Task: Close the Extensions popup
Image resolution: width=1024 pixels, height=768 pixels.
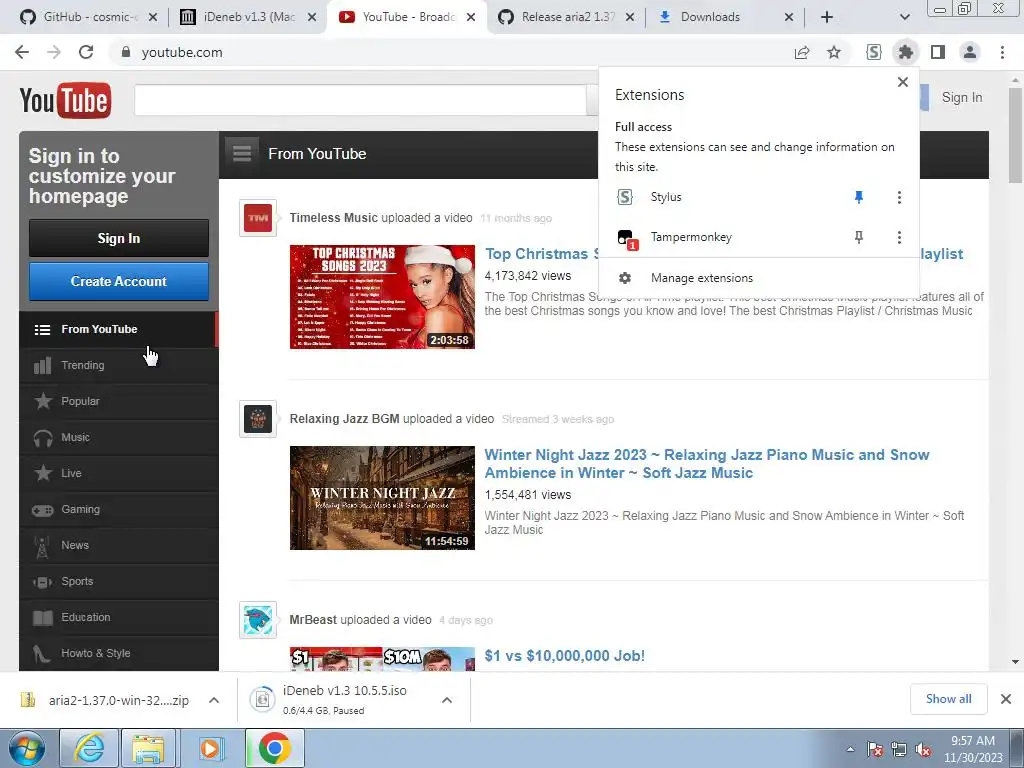Action: coord(903,82)
